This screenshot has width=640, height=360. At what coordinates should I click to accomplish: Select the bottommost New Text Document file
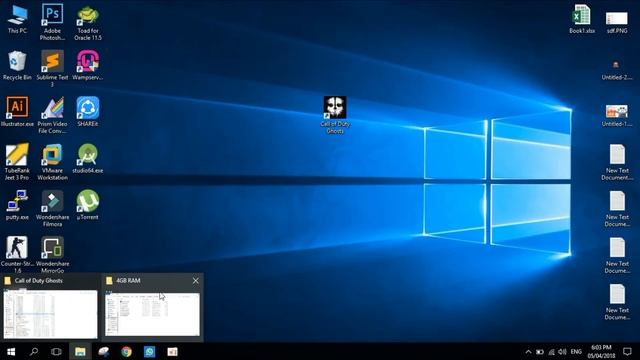pos(617,302)
